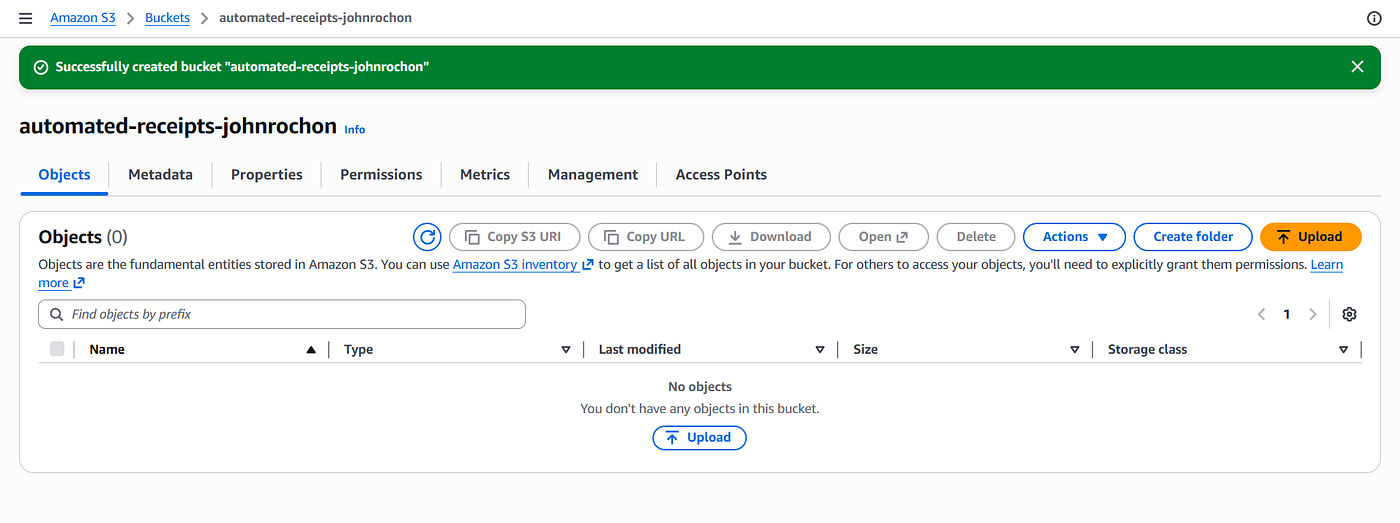Sort by Type column arrow

pos(566,350)
